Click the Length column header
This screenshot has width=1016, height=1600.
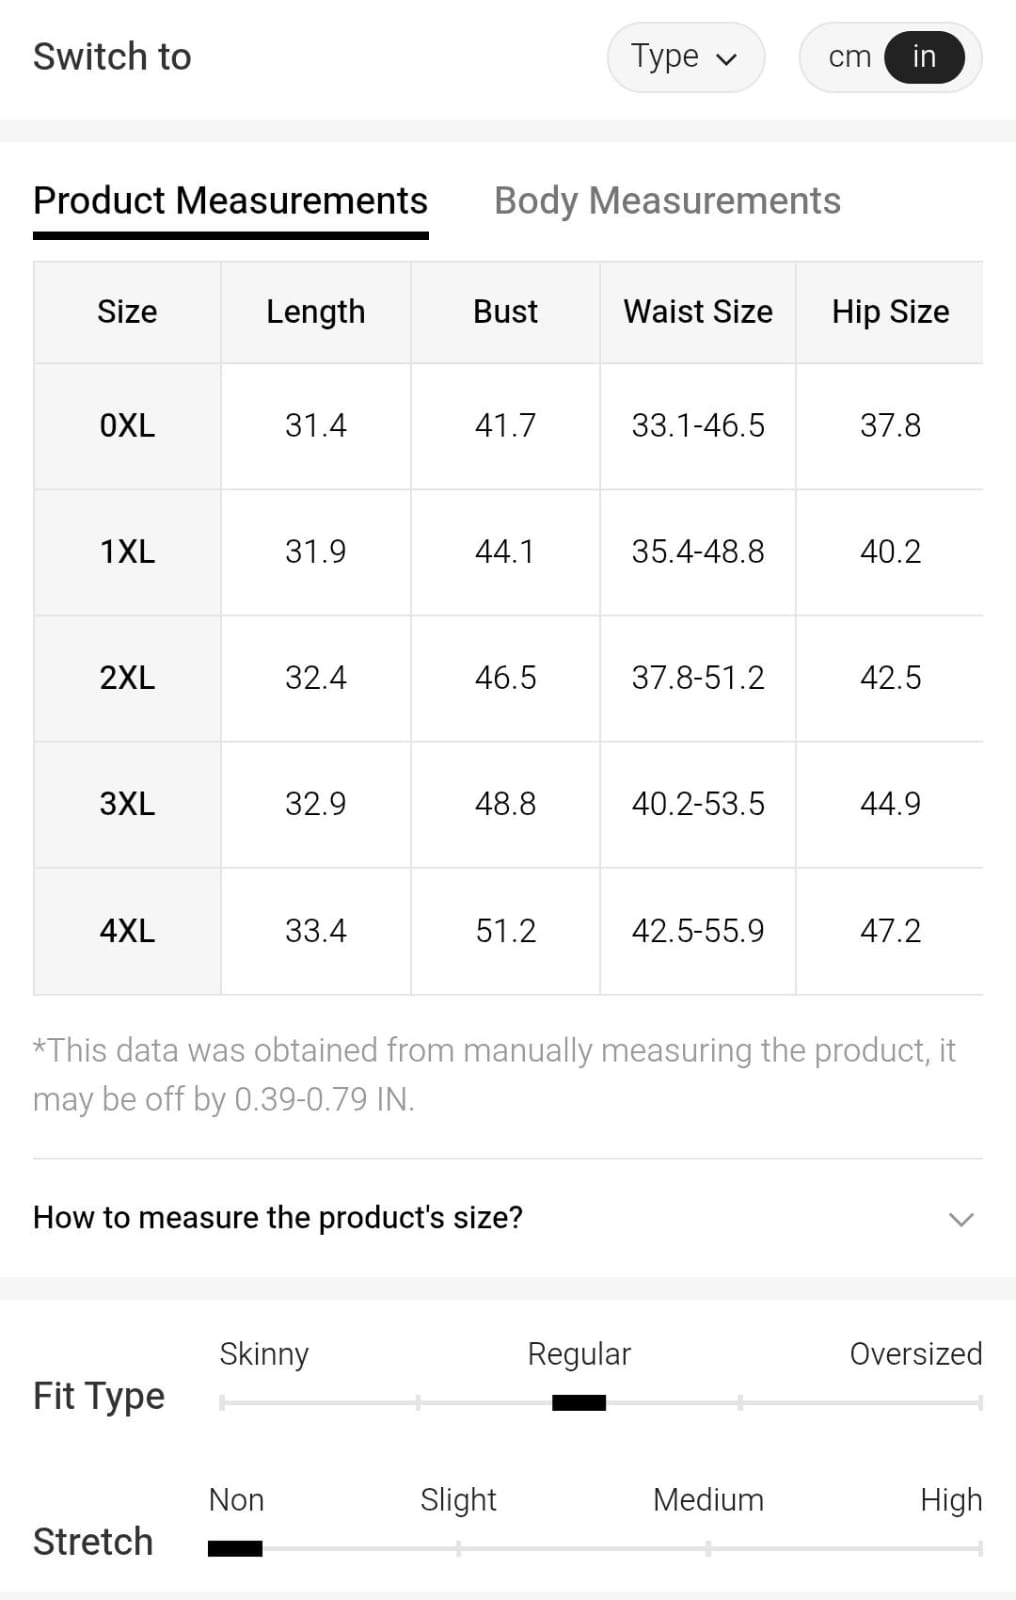click(315, 312)
